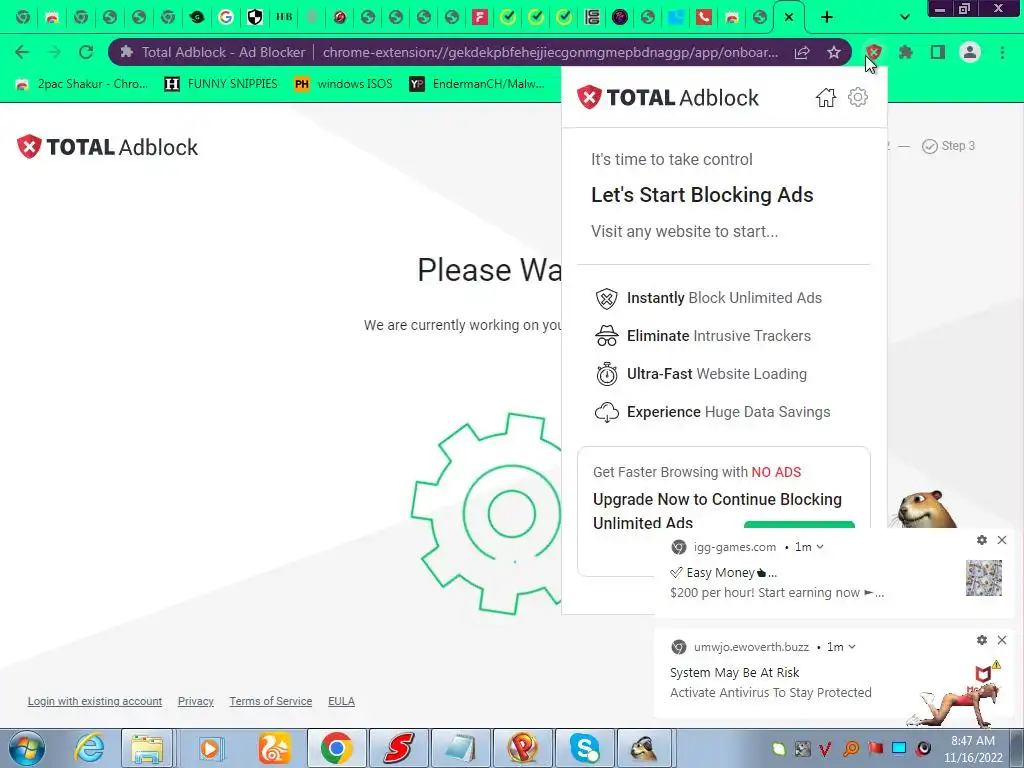Switch to Chrome on the taskbar
This screenshot has width=1024, height=768.
[336, 748]
